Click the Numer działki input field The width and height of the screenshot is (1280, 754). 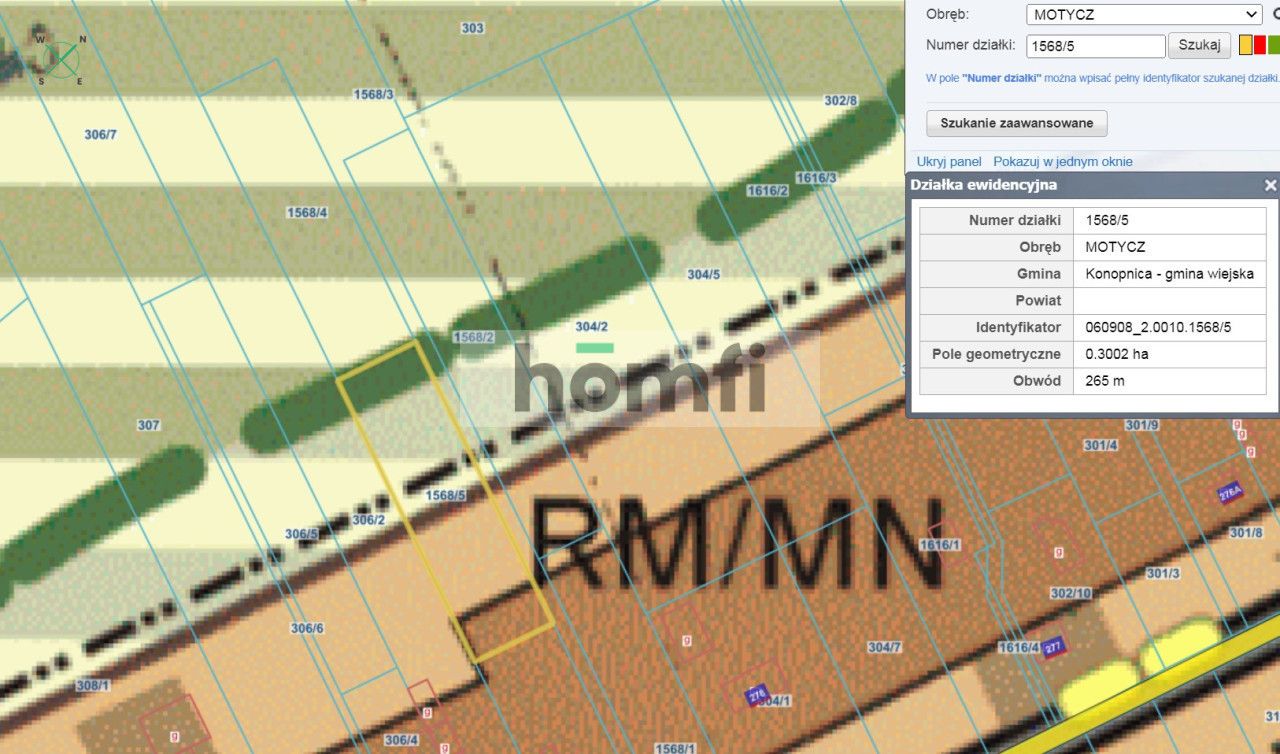click(1096, 45)
